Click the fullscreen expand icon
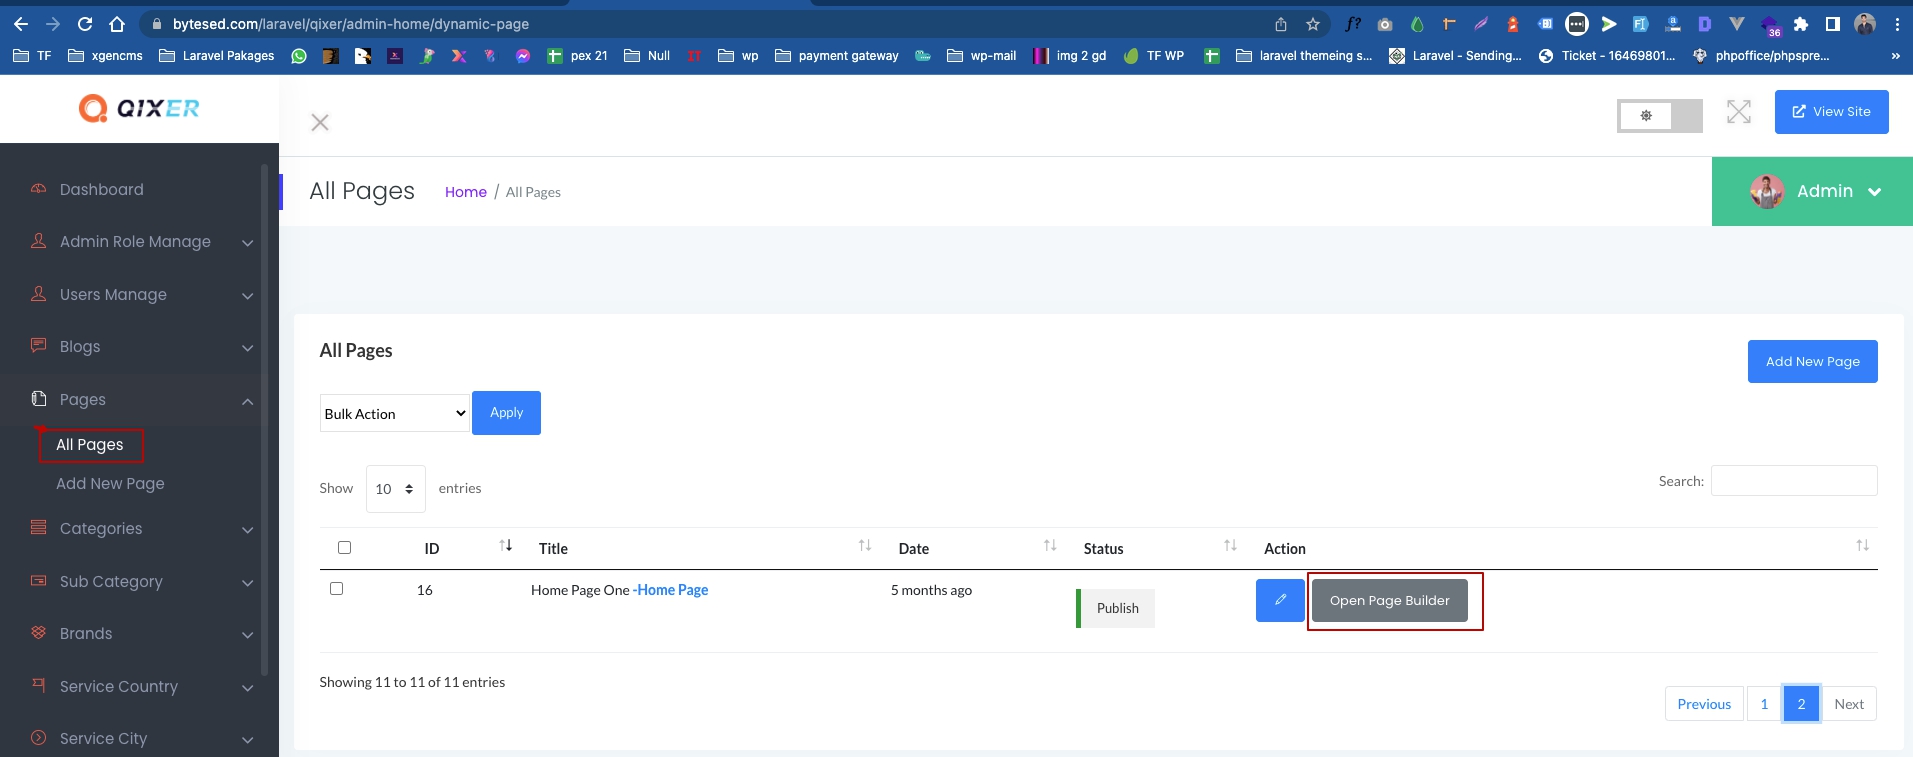 point(1738,112)
